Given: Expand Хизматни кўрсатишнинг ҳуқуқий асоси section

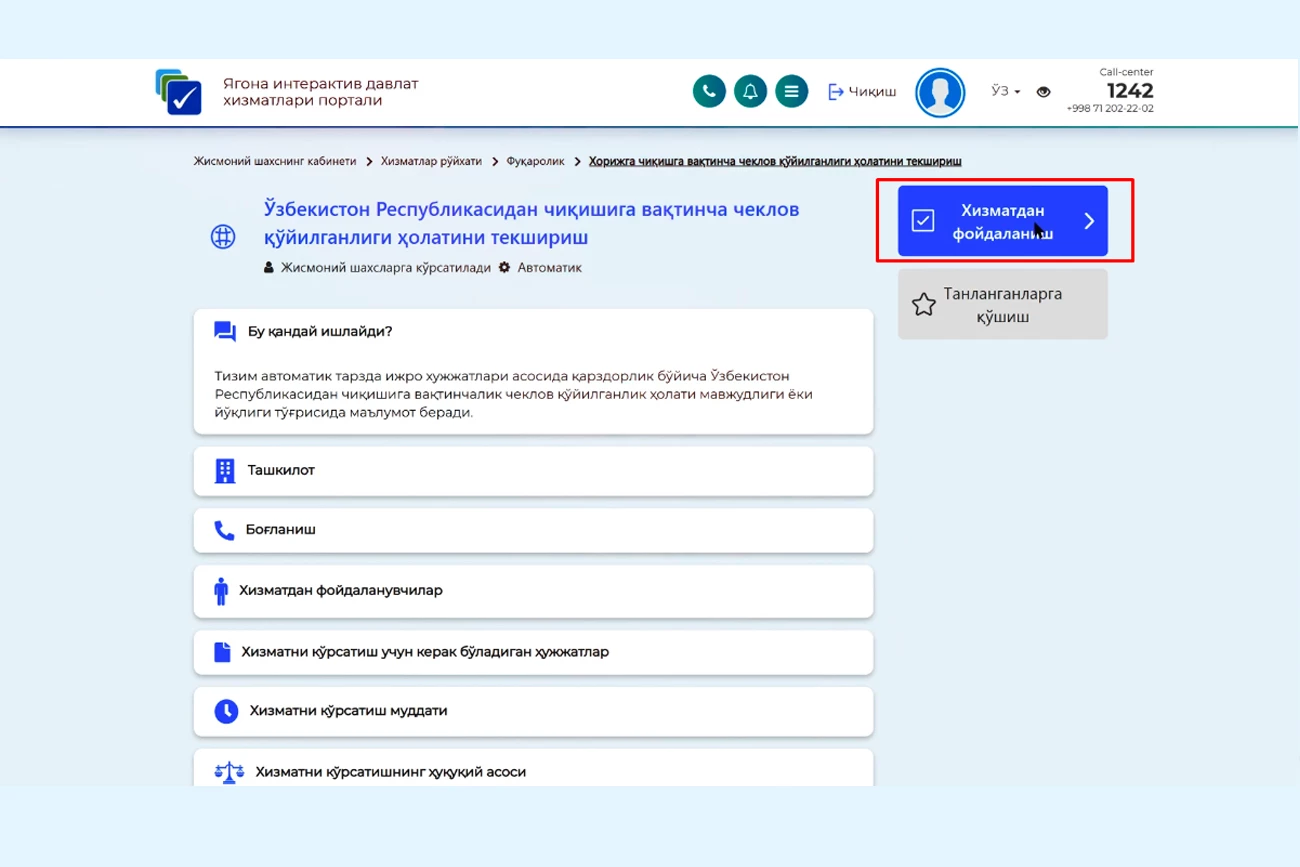Looking at the screenshot, I should 533,768.
